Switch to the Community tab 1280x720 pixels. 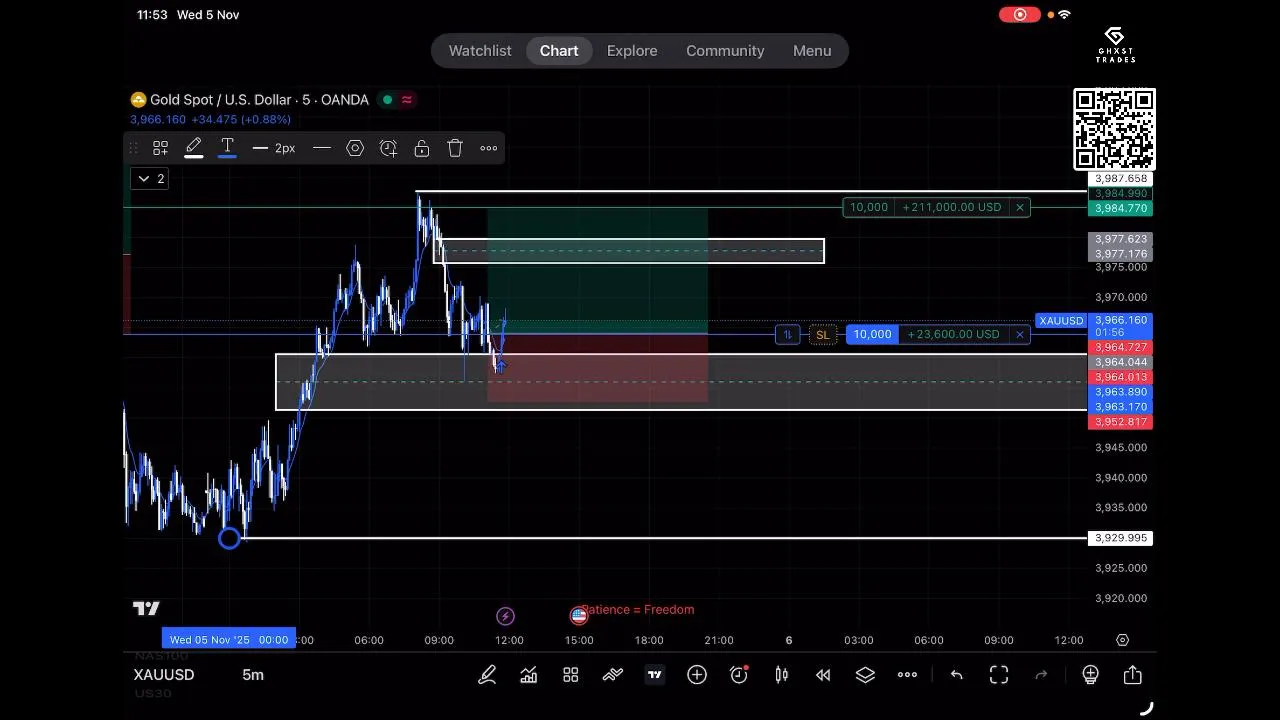coord(725,51)
